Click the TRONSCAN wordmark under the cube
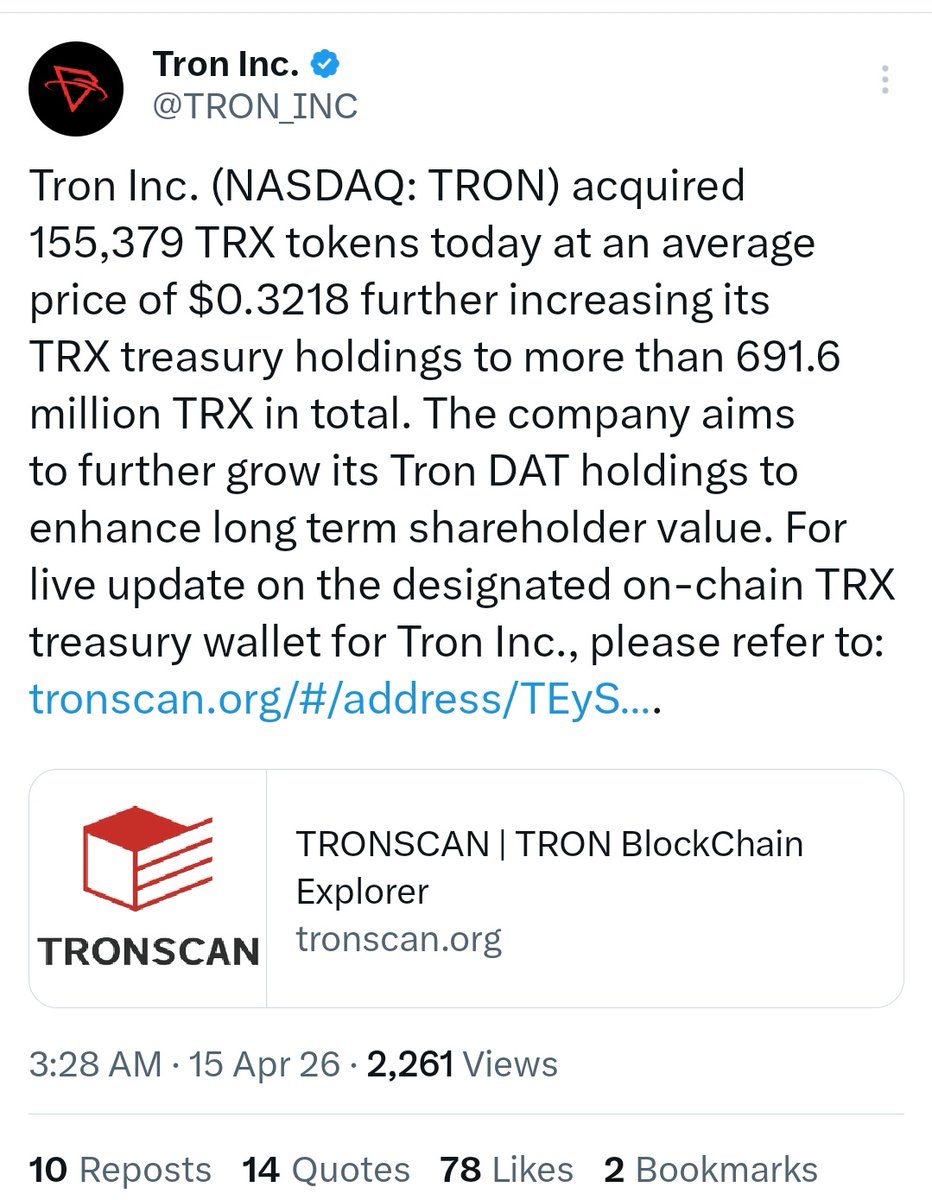This screenshot has width=932, height=1200. pyautogui.click(x=149, y=951)
